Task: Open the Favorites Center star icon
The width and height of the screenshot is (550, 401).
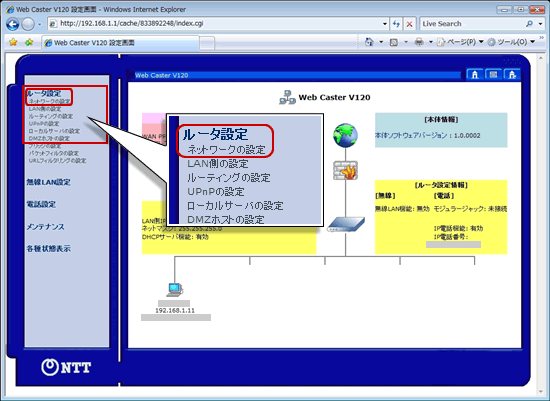Action: click(13, 42)
